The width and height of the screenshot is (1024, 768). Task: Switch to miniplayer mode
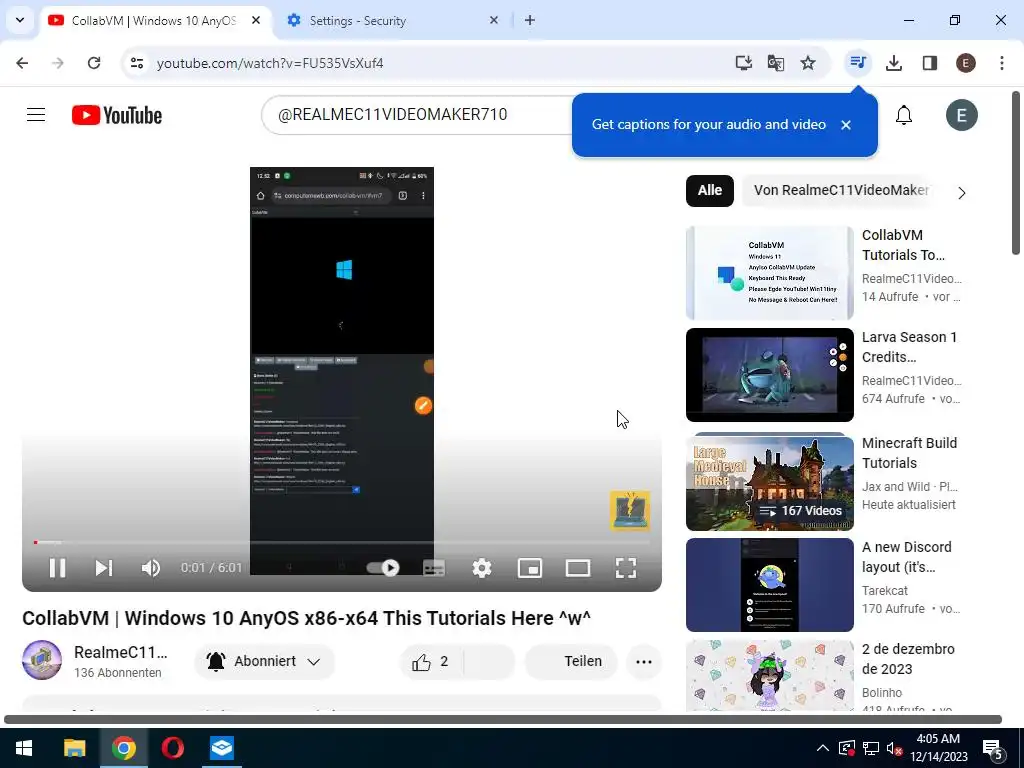pyautogui.click(x=530, y=568)
